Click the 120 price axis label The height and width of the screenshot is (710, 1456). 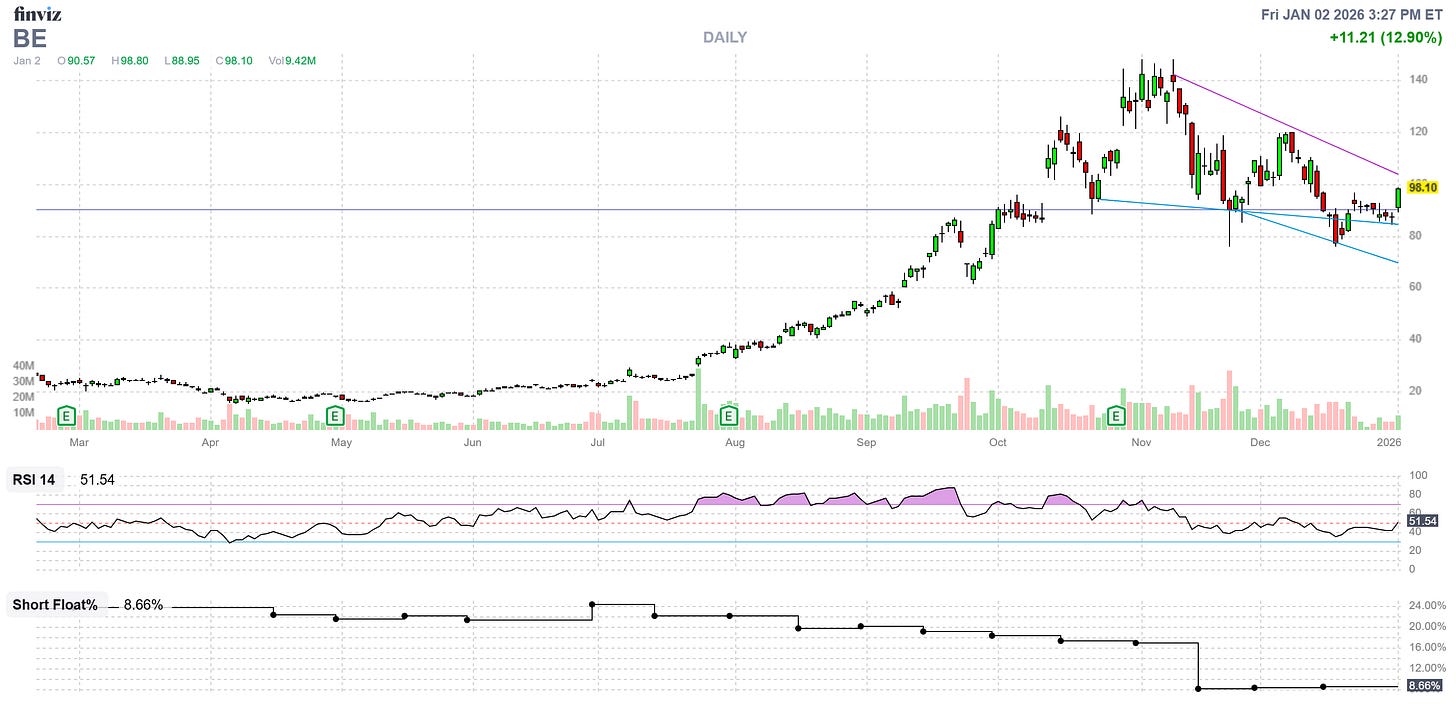[x=1419, y=132]
